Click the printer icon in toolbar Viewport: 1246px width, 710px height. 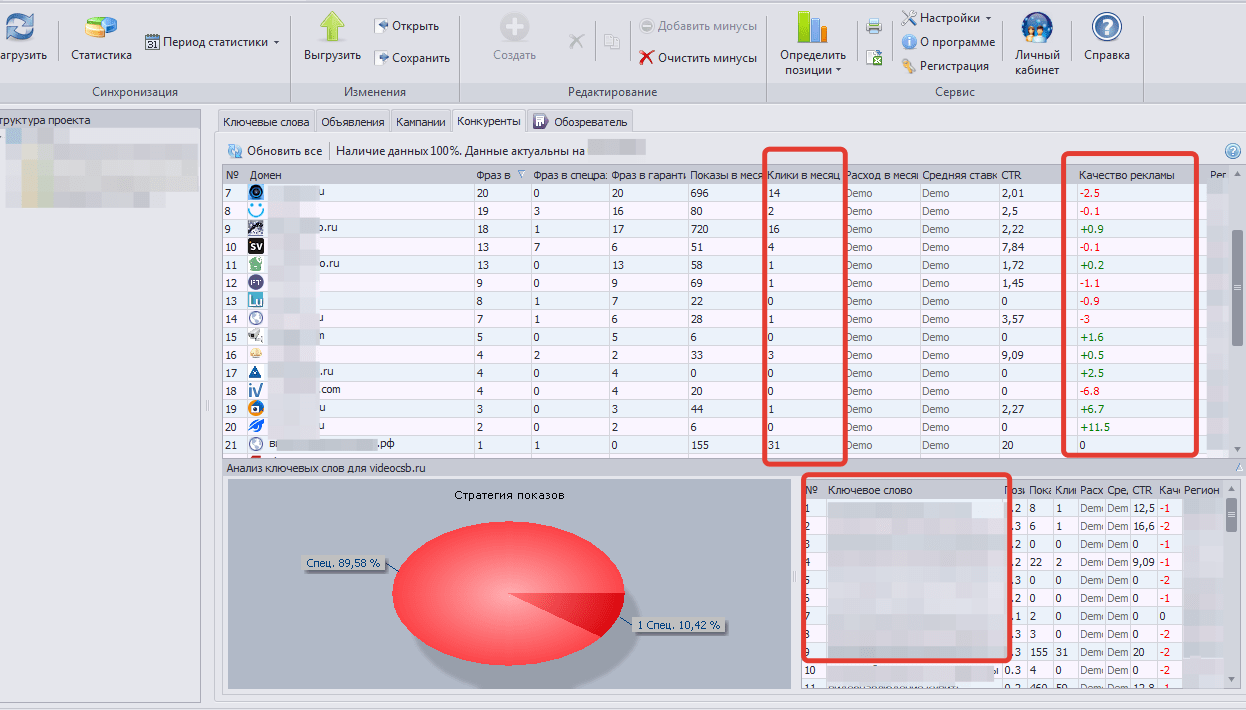(x=873, y=26)
